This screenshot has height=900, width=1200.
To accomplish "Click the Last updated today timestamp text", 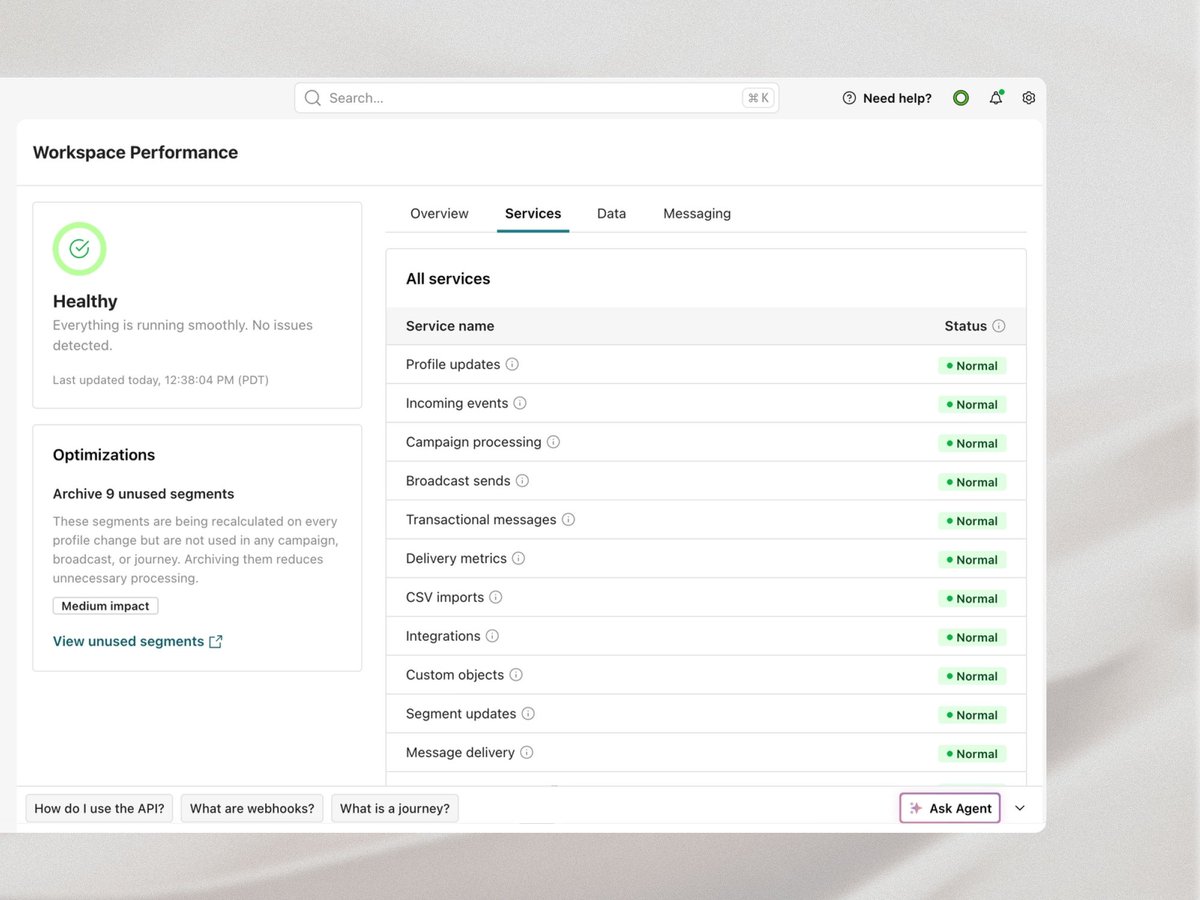I will [x=161, y=380].
